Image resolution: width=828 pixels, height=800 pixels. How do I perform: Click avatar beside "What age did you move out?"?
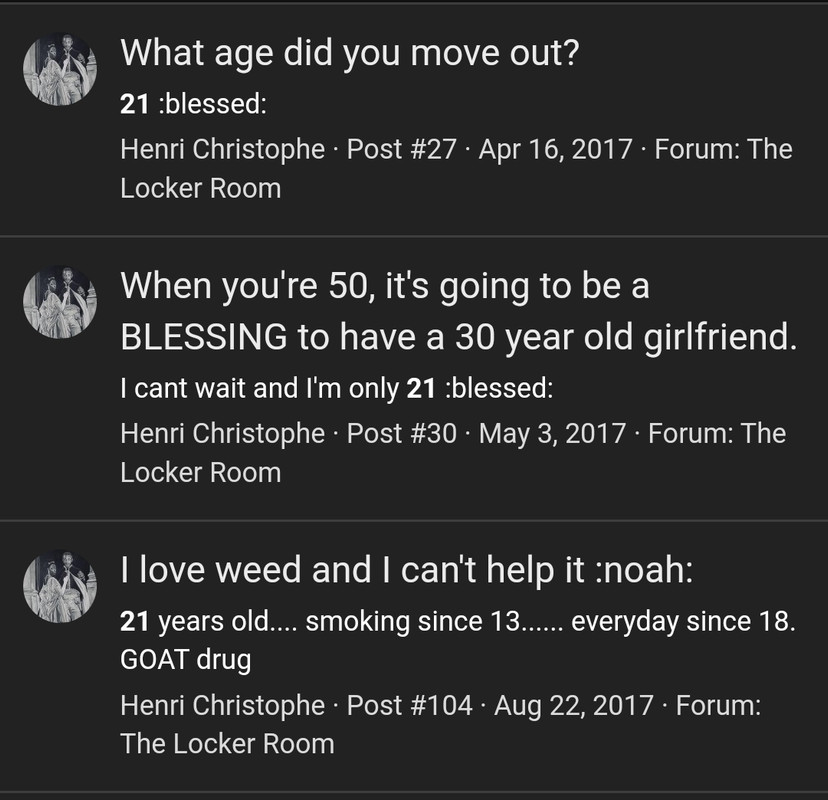point(60,69)
